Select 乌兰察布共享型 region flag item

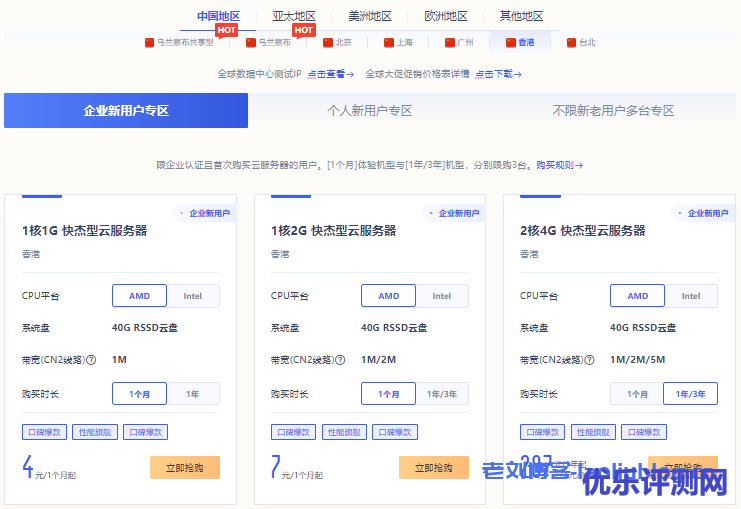[179, 42]
